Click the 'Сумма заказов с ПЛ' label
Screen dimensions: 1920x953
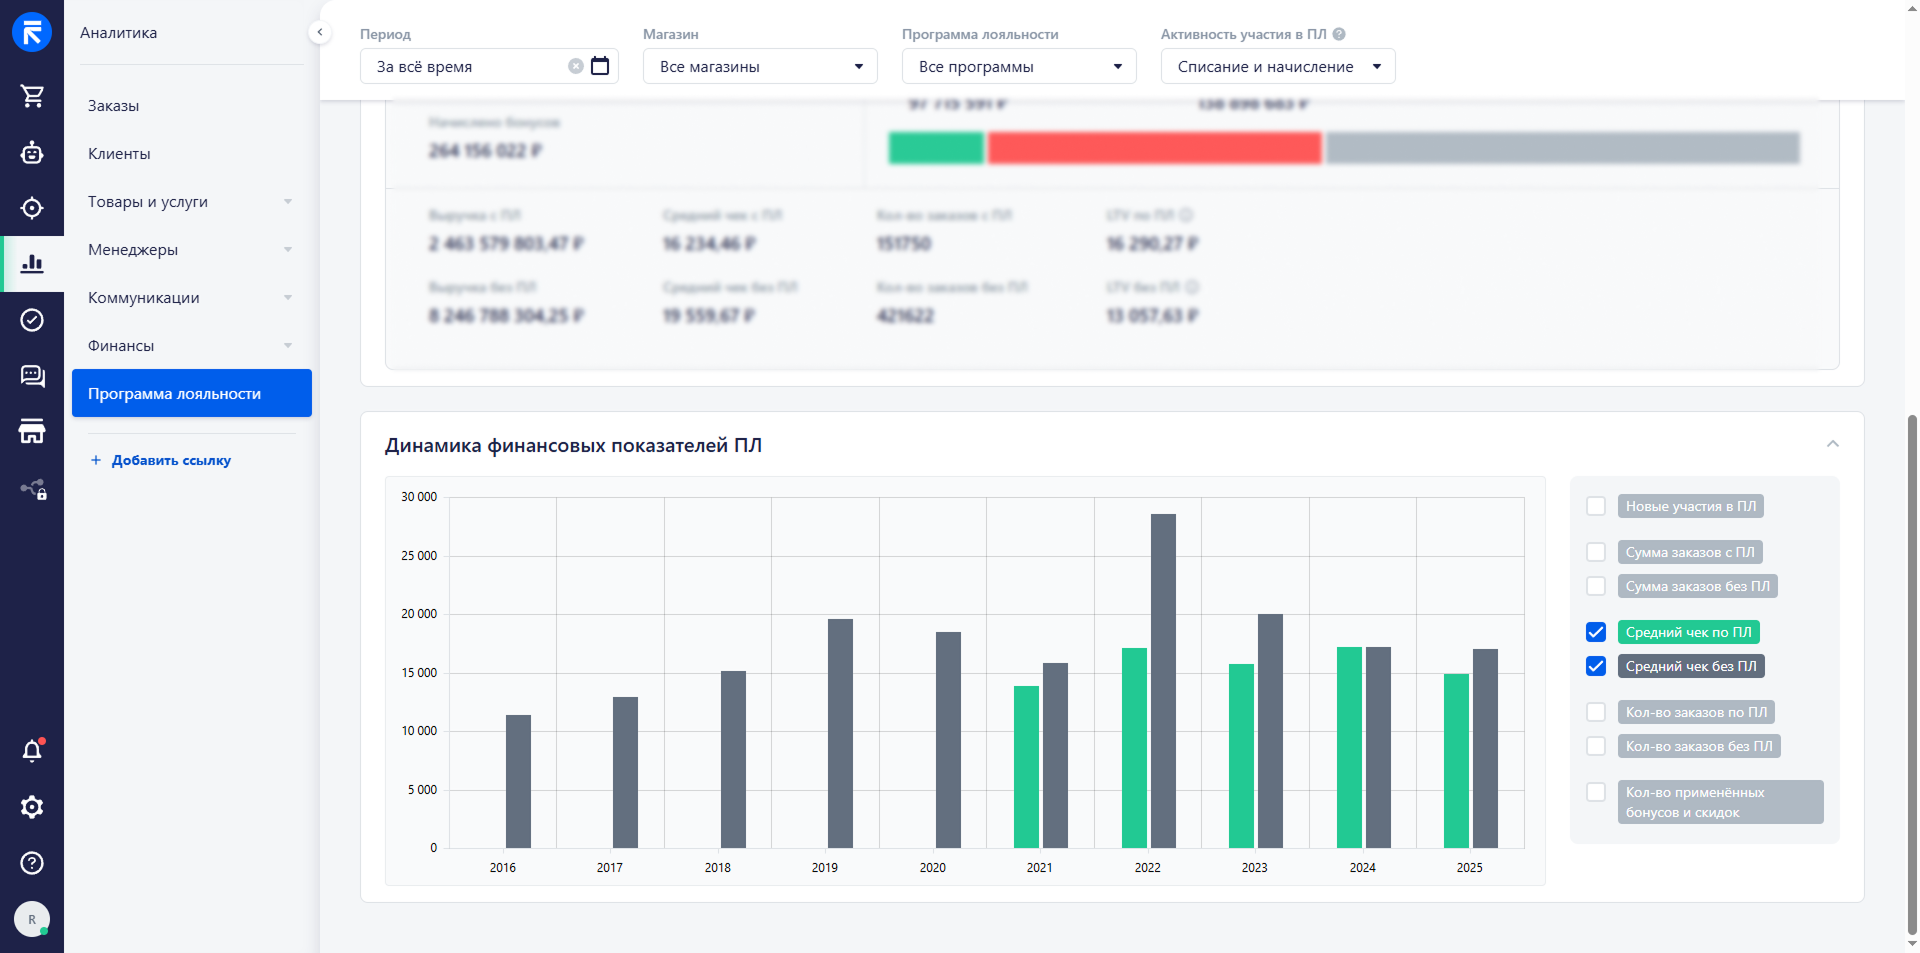[1690, 552]
